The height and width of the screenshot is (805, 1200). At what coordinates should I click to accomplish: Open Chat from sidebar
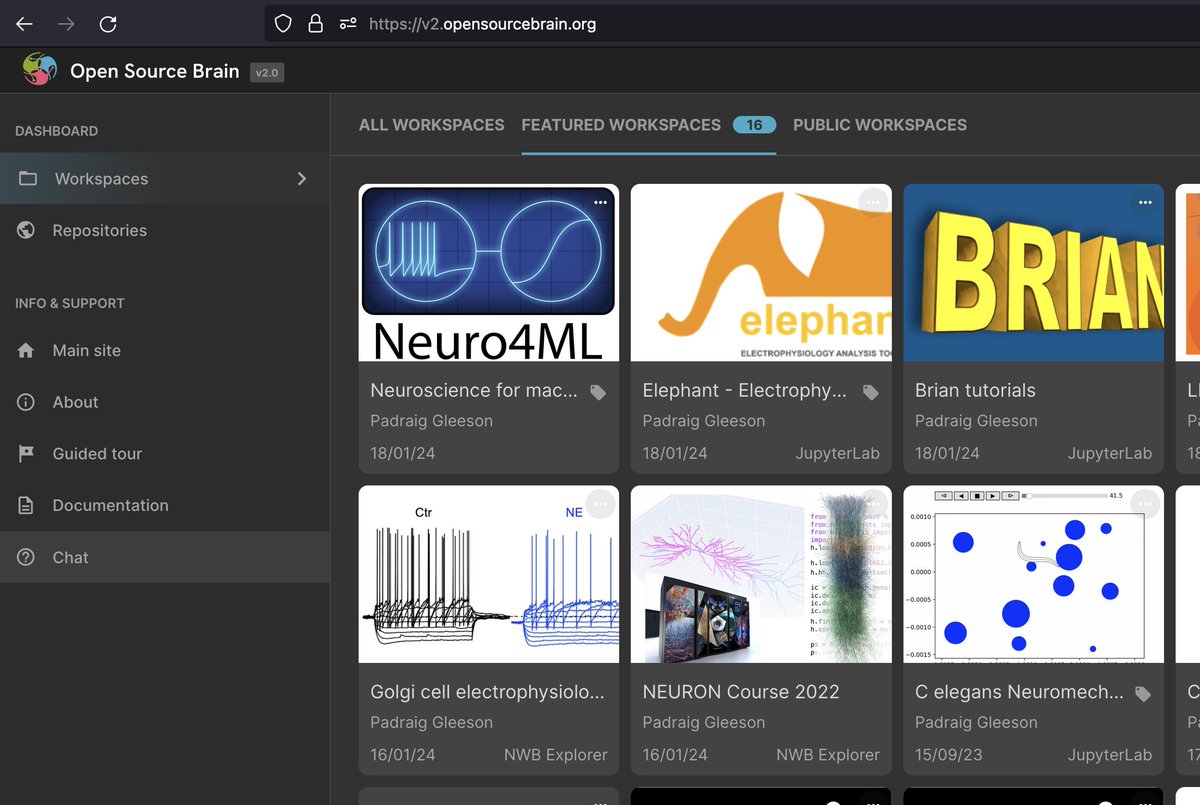[x=165, y=557]
